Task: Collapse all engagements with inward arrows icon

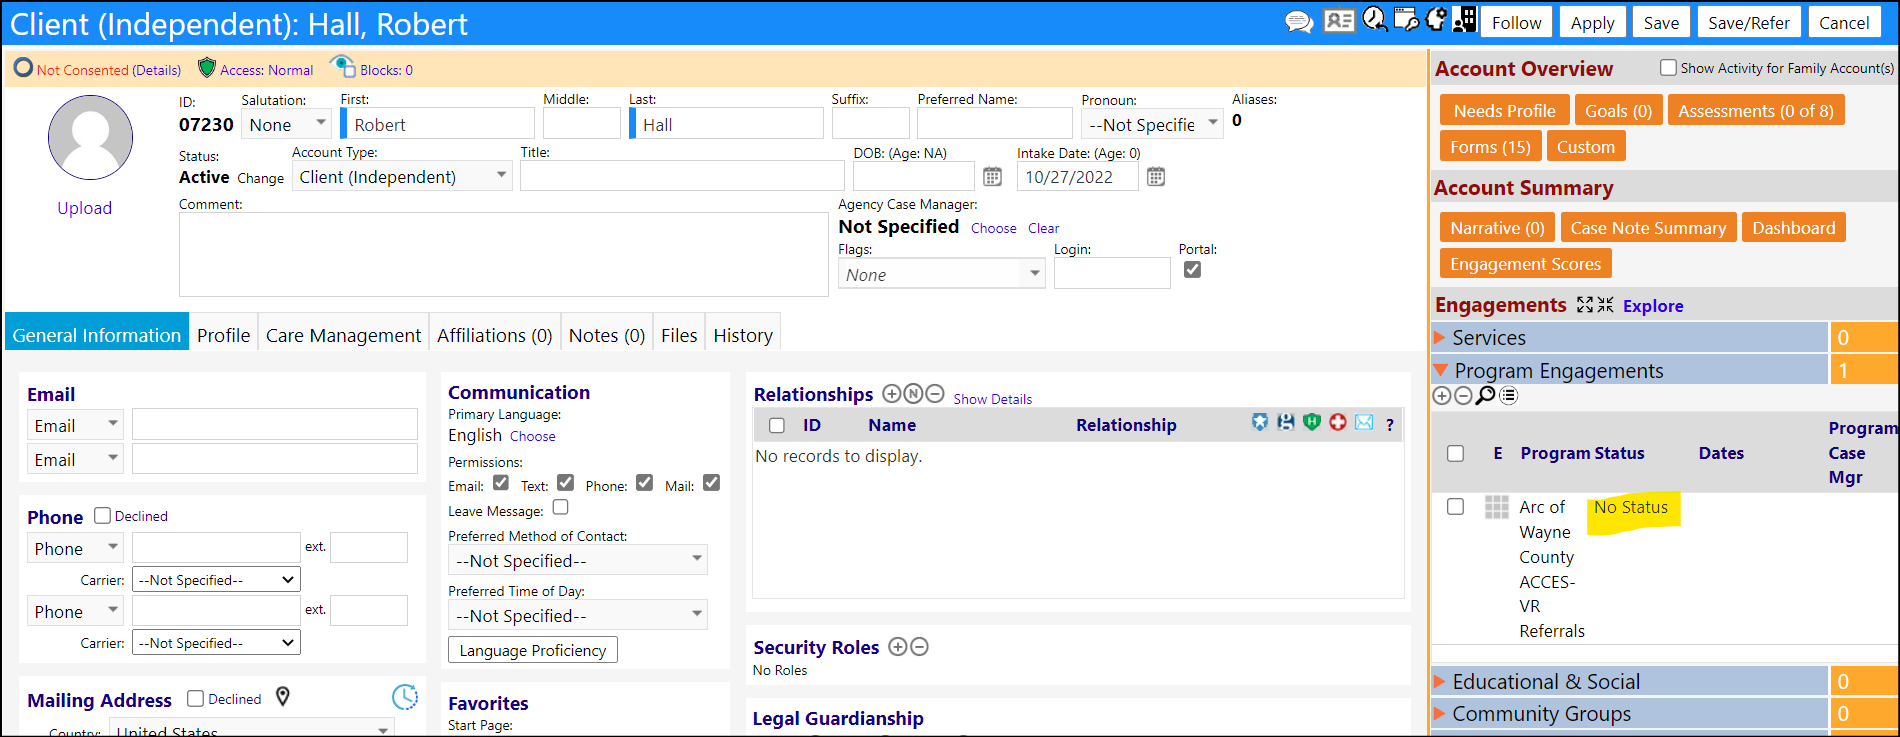Action: point(1606,305)
